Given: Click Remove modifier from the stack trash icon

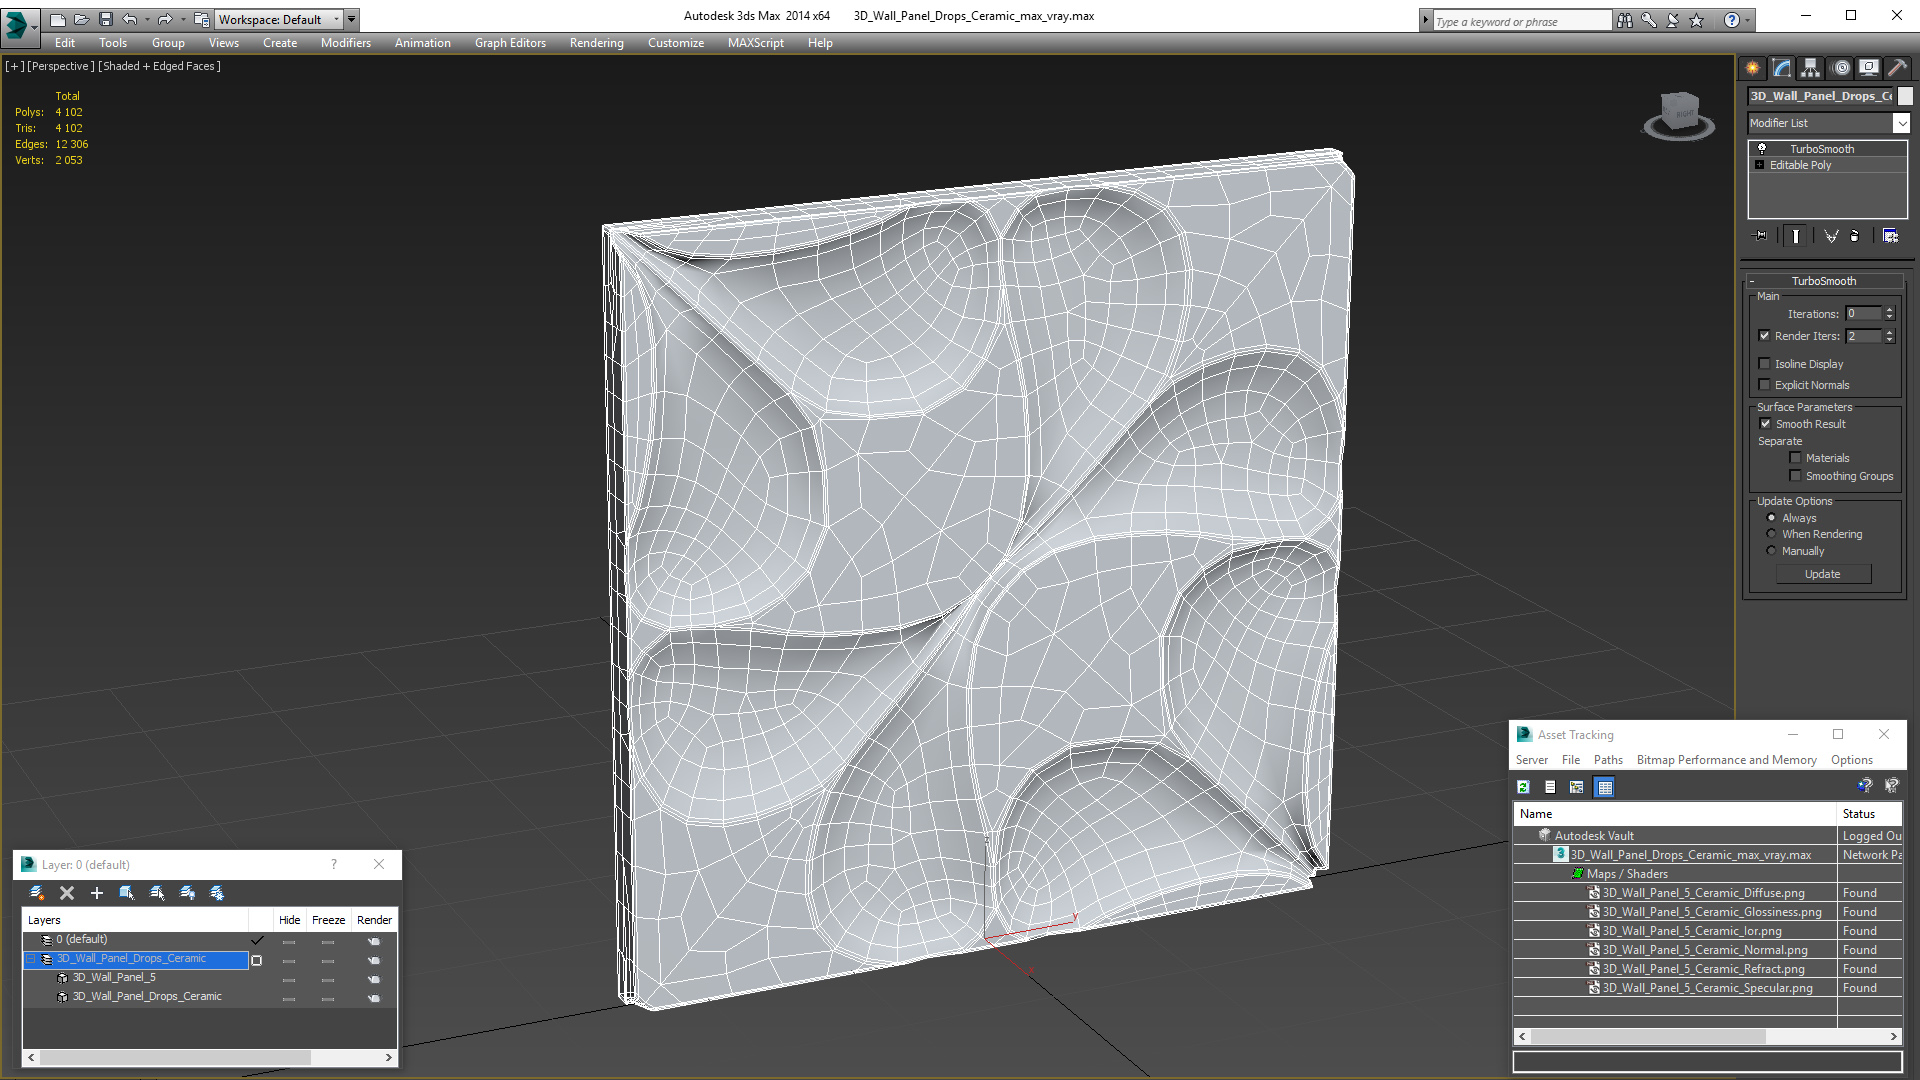Looking at the screenshot, I should click(1855, 236).
